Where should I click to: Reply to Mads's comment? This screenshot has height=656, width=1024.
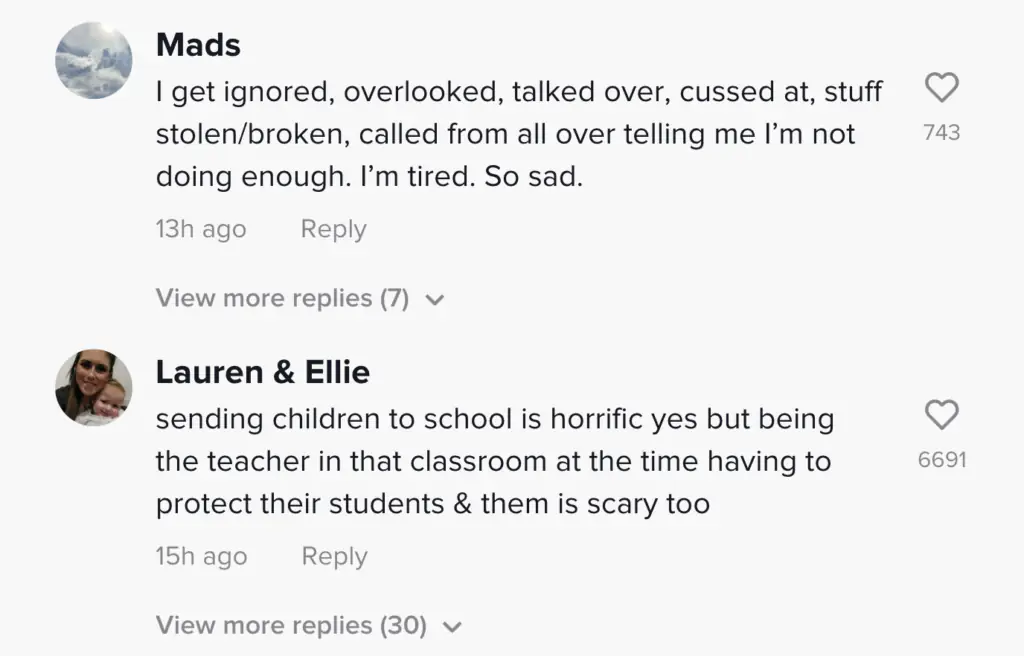click(x=333, y=229)
